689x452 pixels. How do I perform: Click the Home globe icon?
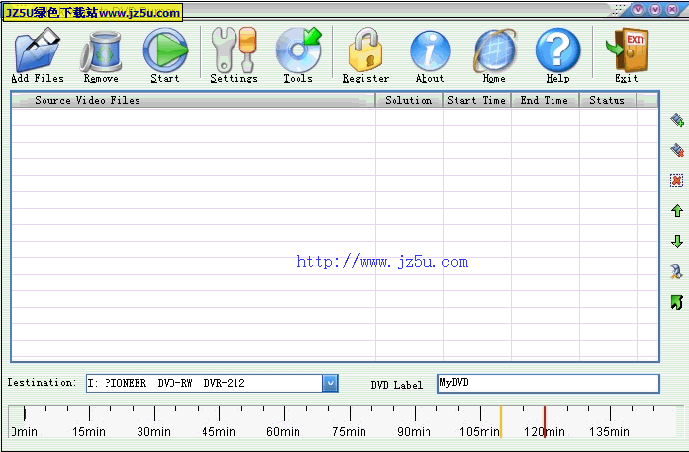(494, 50)
